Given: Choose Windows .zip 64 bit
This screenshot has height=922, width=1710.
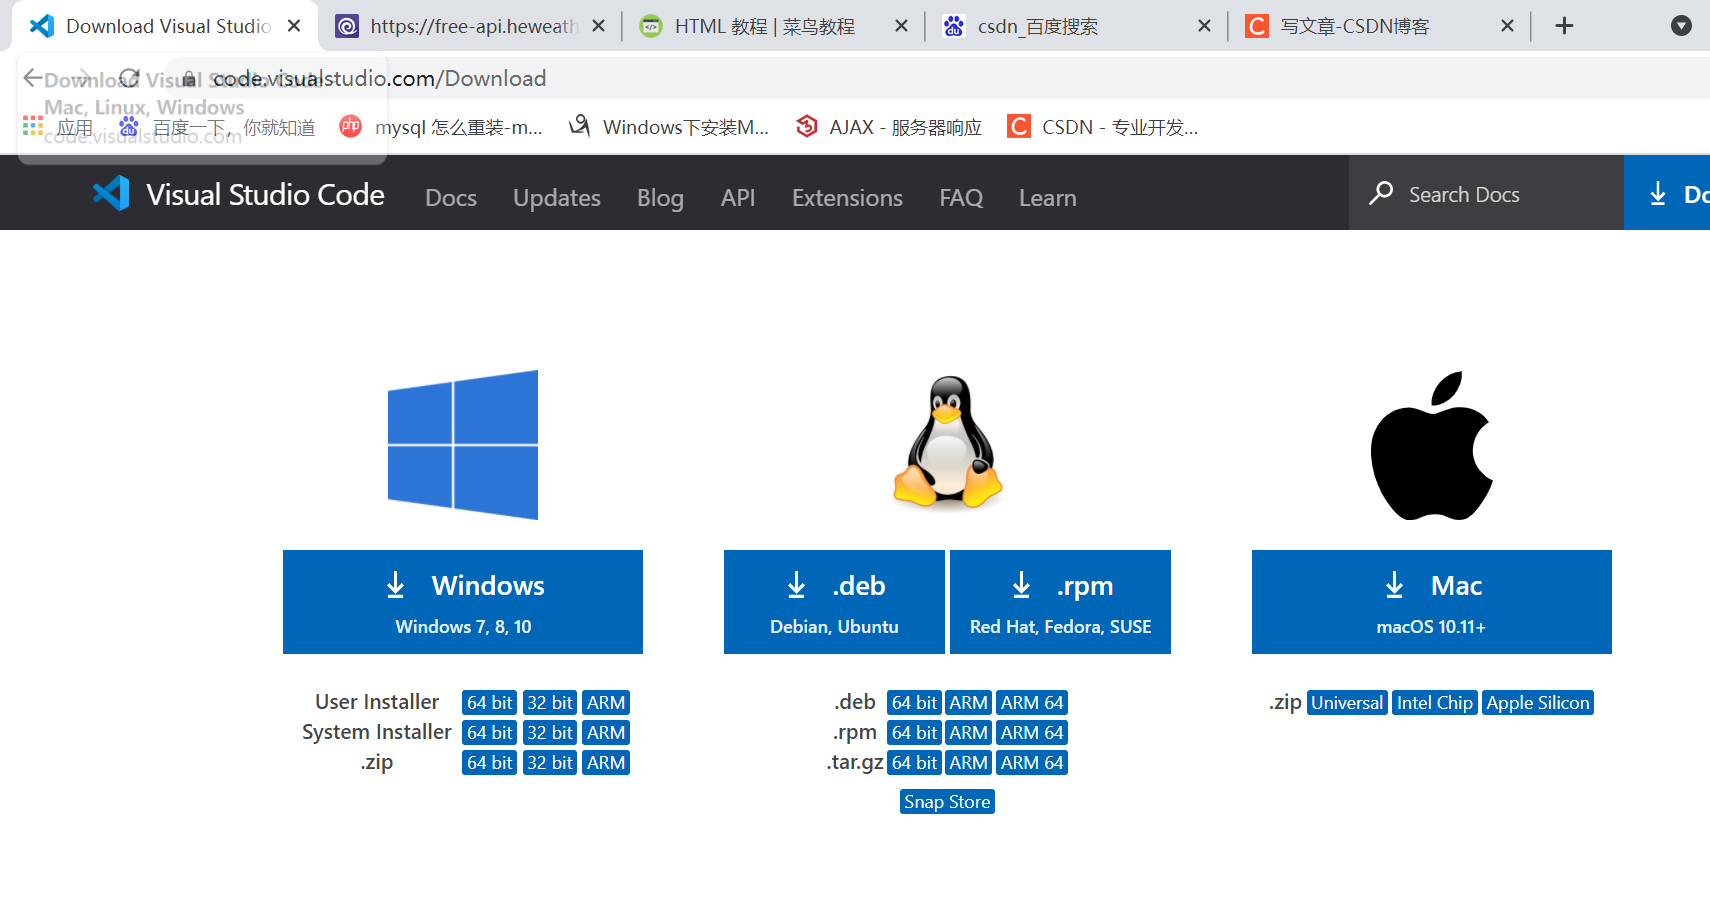Looking at the screenshot, I should [489, 763].
